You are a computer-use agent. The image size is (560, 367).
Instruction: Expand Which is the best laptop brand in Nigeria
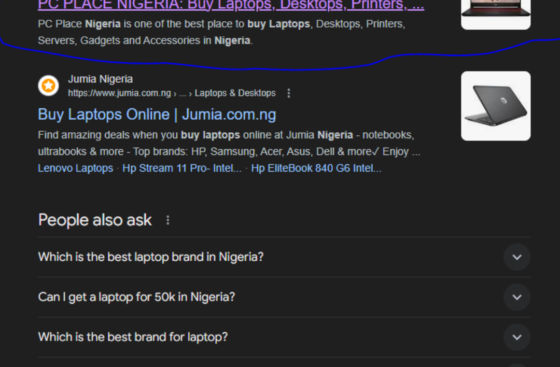(x=517, y=257)
